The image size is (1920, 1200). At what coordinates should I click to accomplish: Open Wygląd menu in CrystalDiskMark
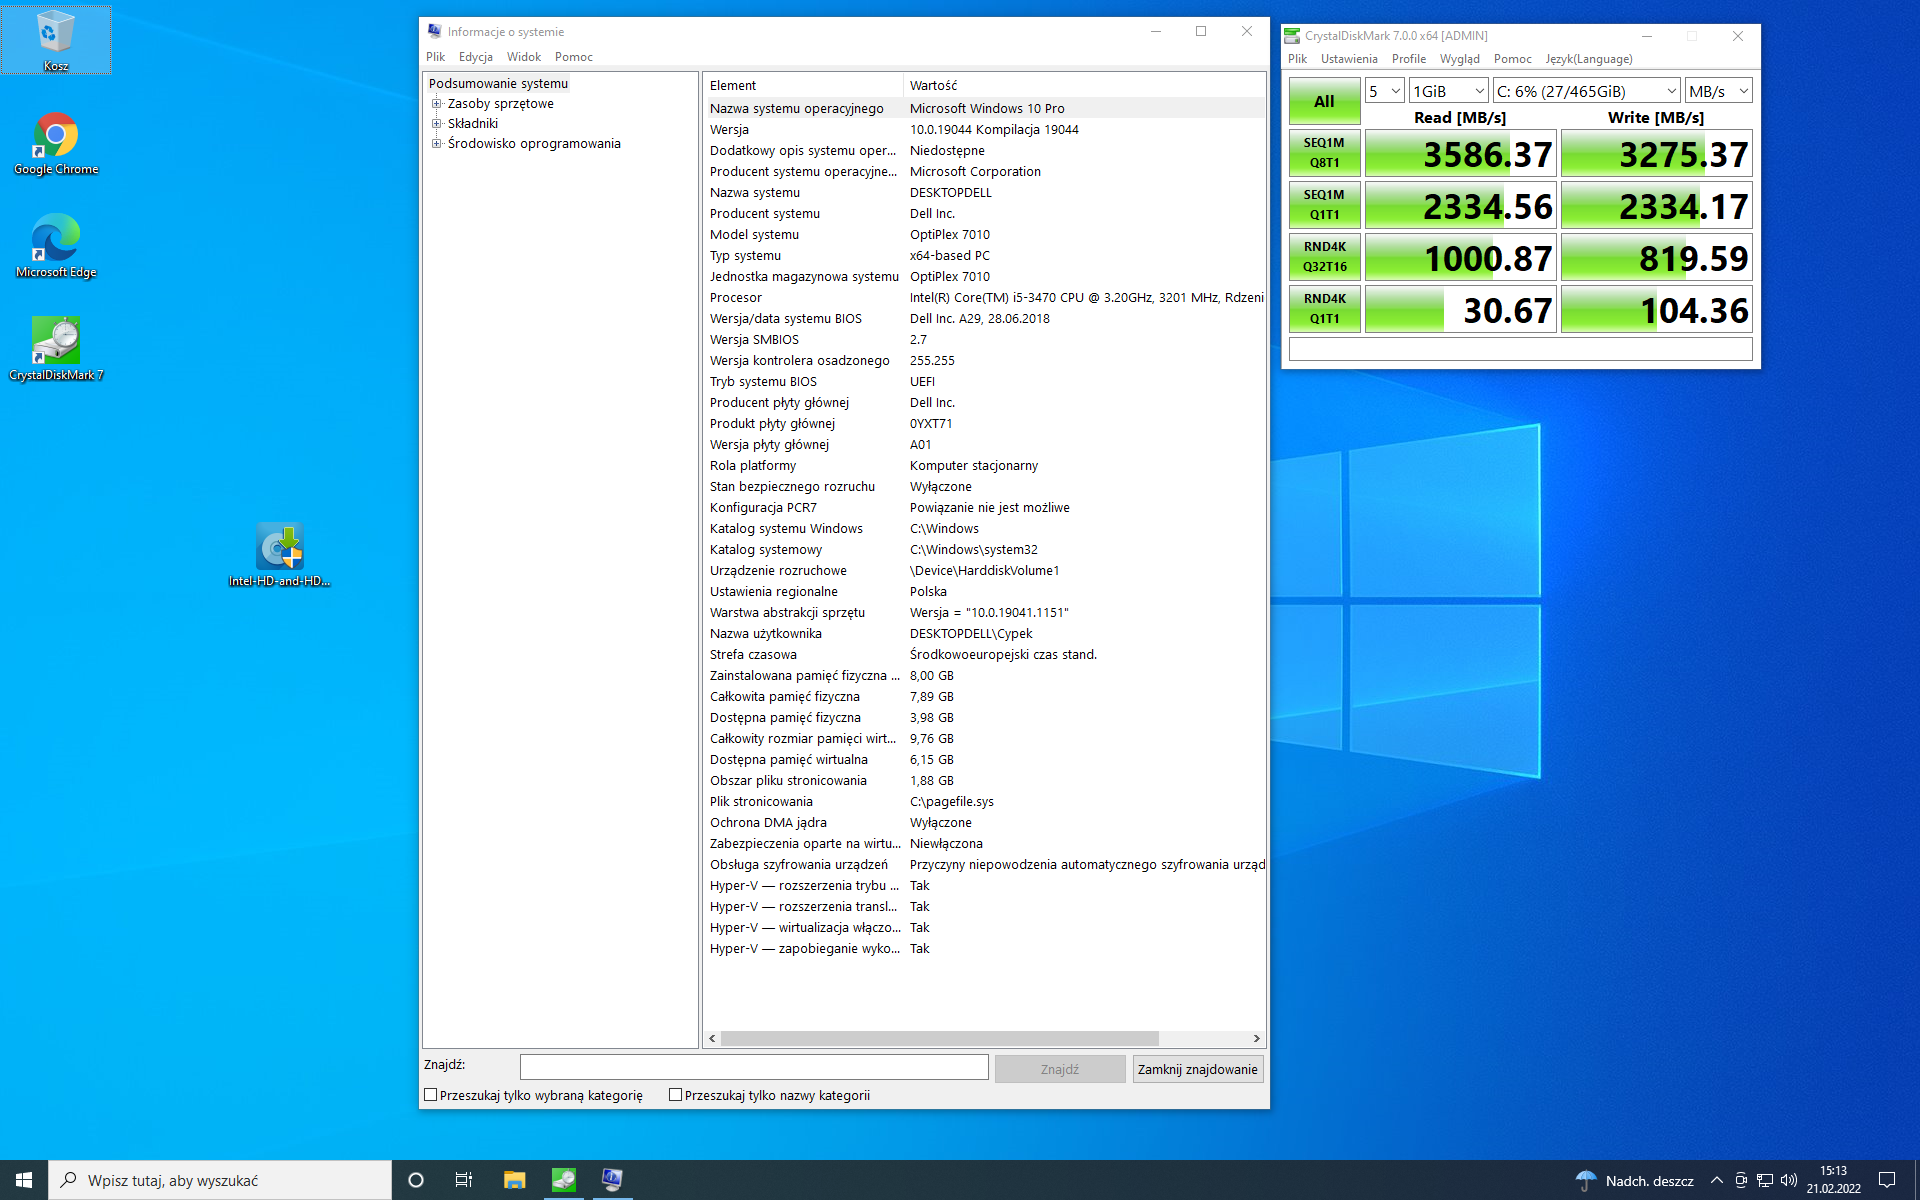click(1460, 59)
